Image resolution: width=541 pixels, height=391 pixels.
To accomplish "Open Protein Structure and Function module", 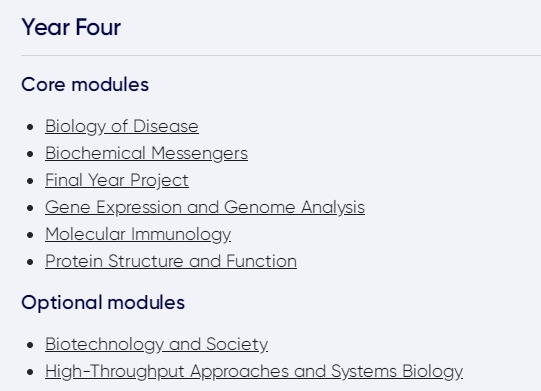I will coord(171,261).
